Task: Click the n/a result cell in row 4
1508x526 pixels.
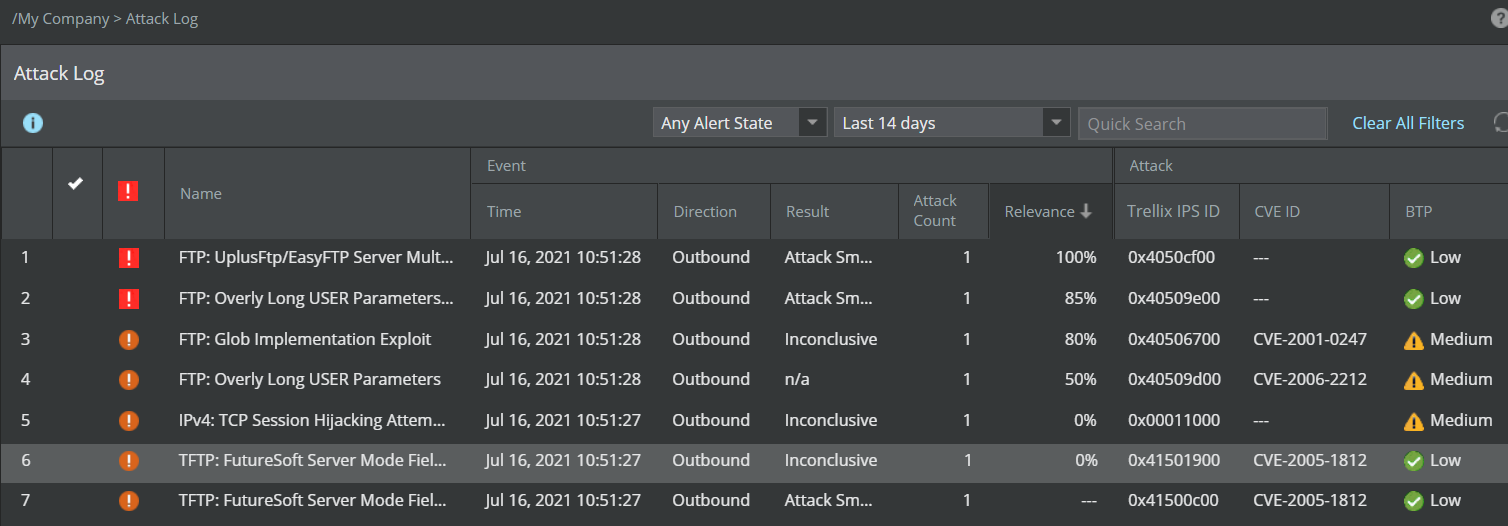Action: pyautogui.click(x=798, y=379)
